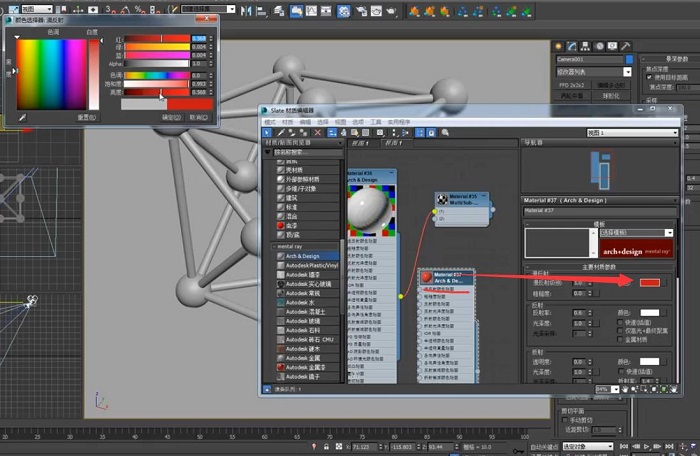Switch to the first View 1 tab in Slate
The height and width of the screenshot is (456, 700).
coord(360,143)
